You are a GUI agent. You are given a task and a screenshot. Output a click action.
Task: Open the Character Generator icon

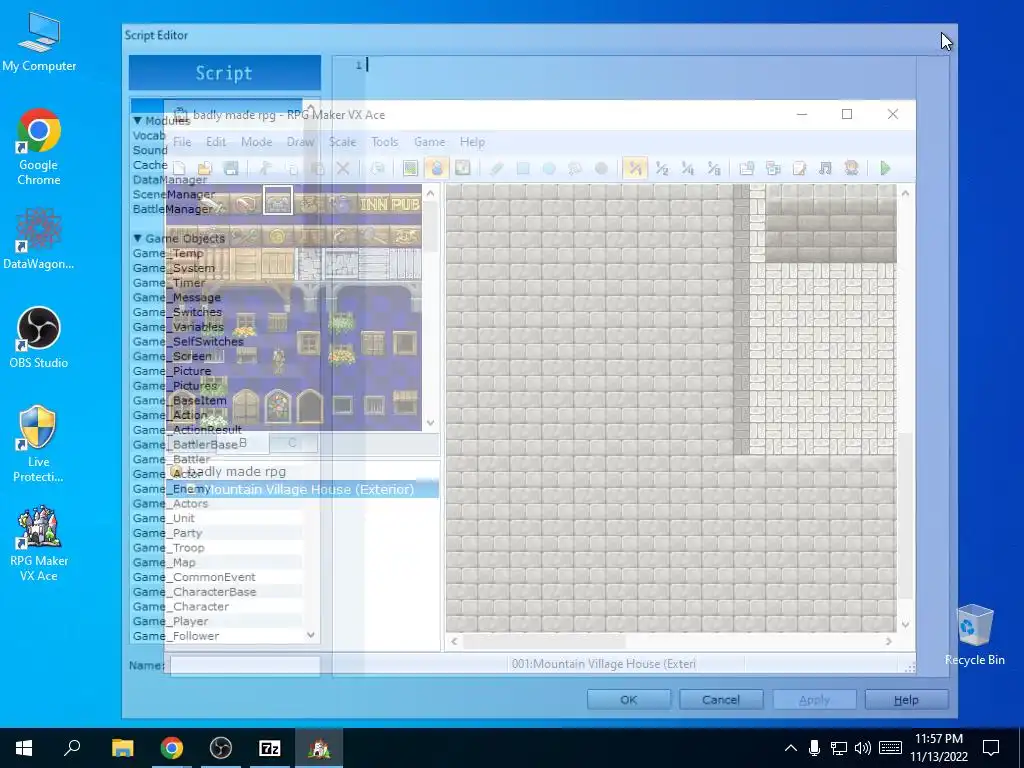point(851,168)
